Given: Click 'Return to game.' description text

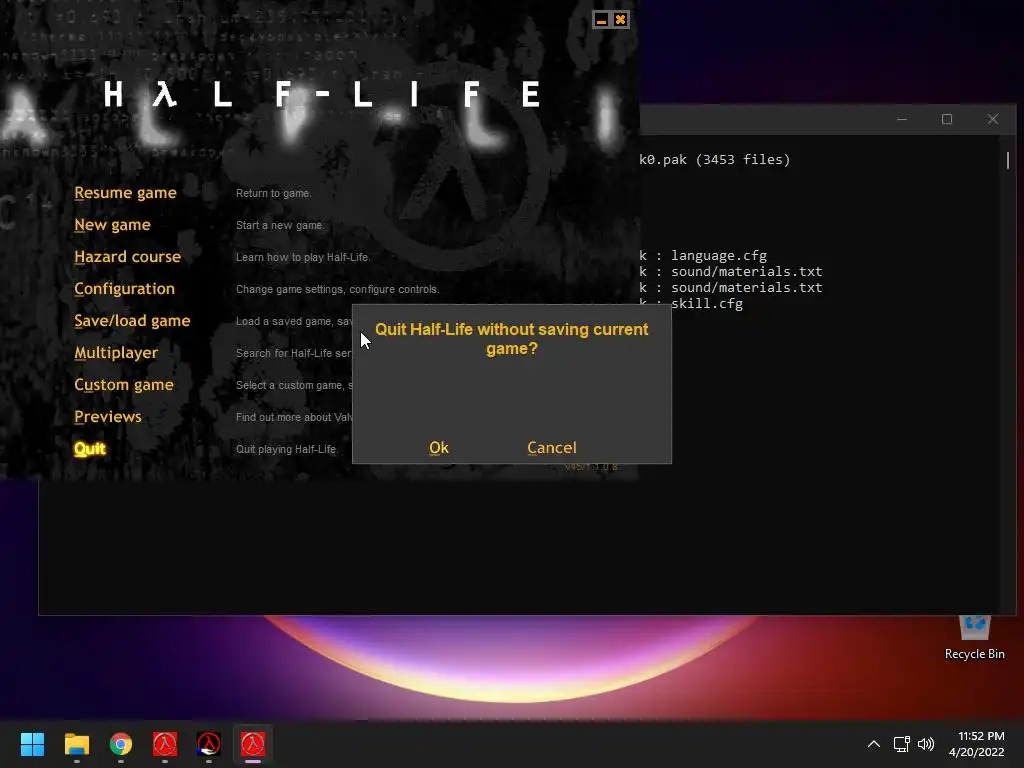Looking at the screenshot, I should 274,193.
